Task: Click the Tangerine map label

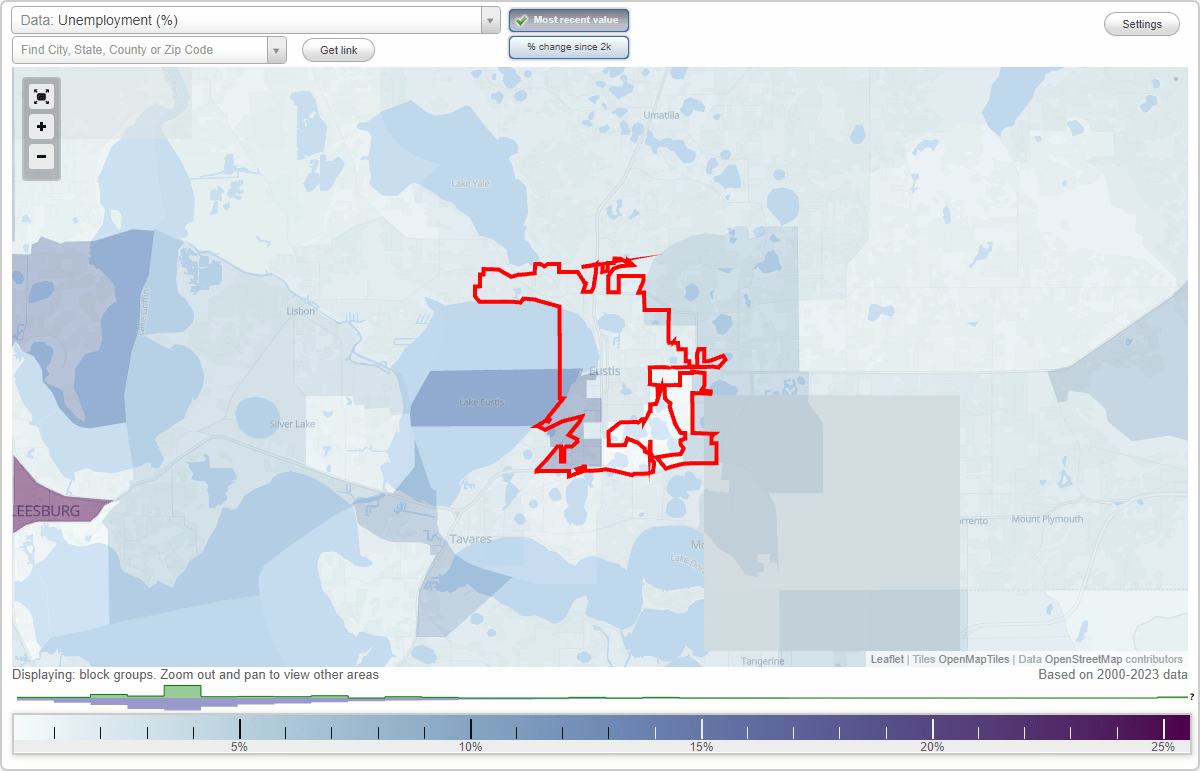Action: click(764, 661)
